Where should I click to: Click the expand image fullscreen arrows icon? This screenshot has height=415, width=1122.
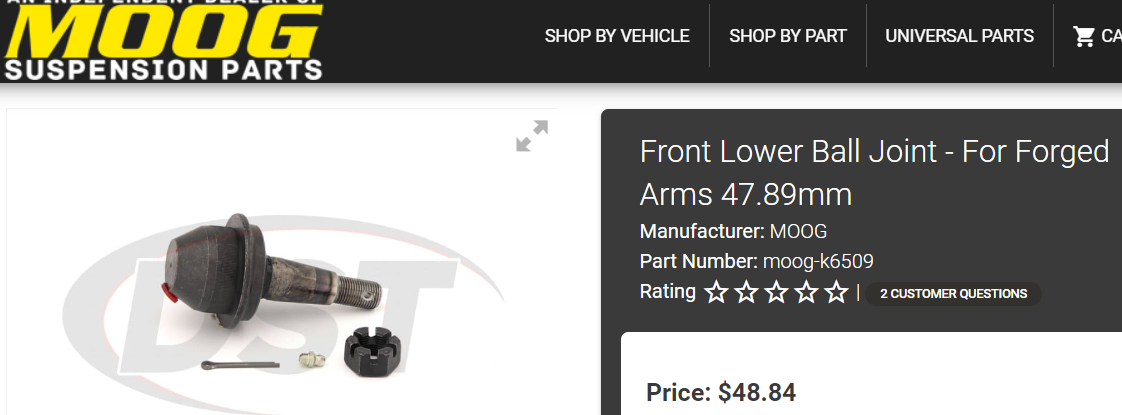[532, 136]
